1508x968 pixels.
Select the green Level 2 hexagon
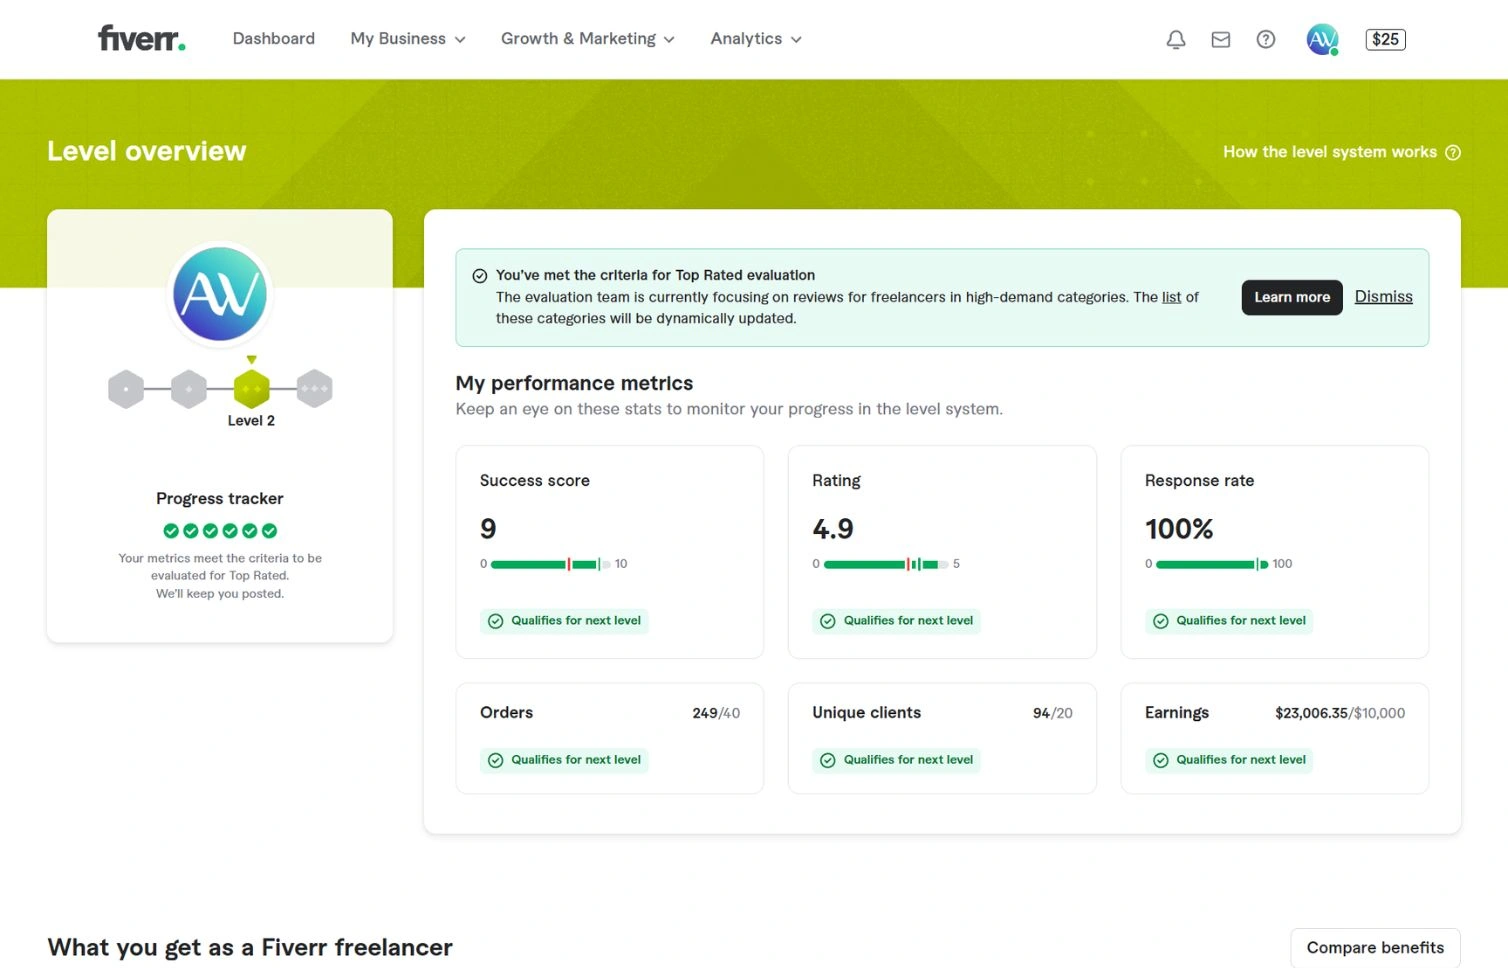(252, 388)
